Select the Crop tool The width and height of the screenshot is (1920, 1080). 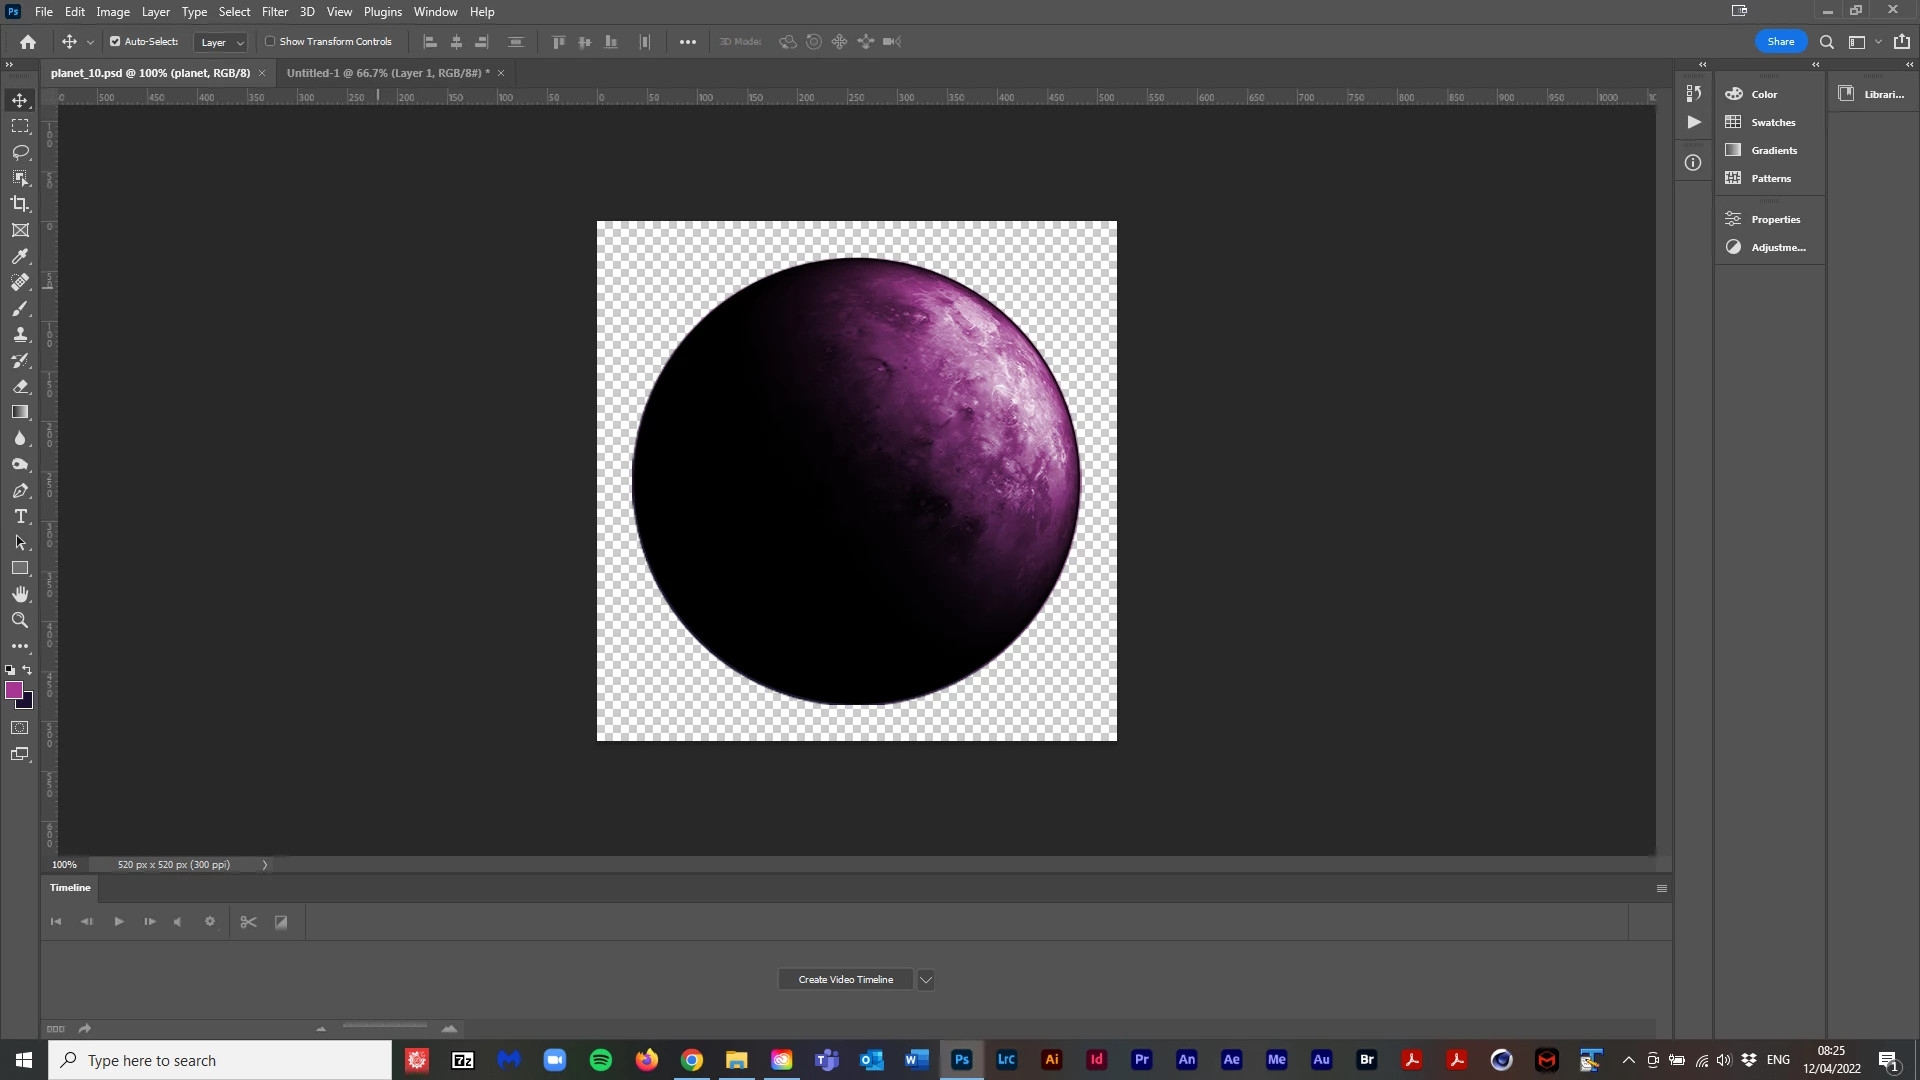click(20, 204)
